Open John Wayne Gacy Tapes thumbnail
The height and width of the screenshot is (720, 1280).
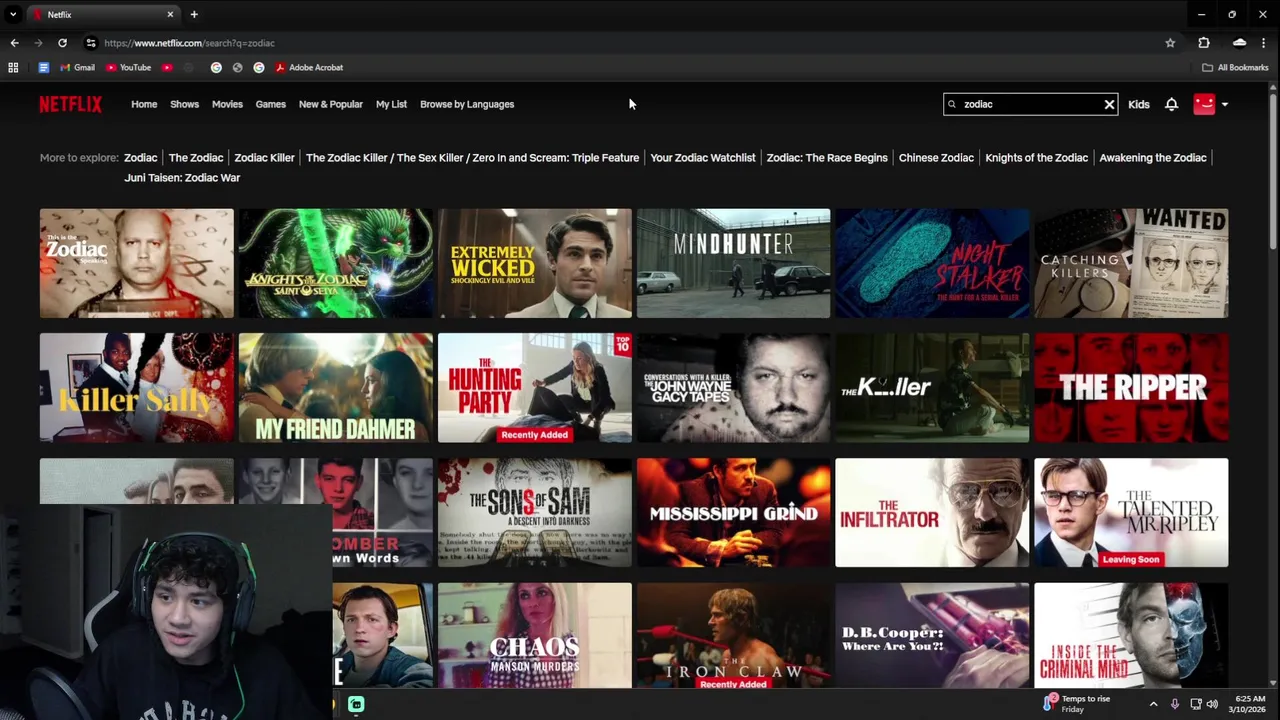click(x=734, y=388)
